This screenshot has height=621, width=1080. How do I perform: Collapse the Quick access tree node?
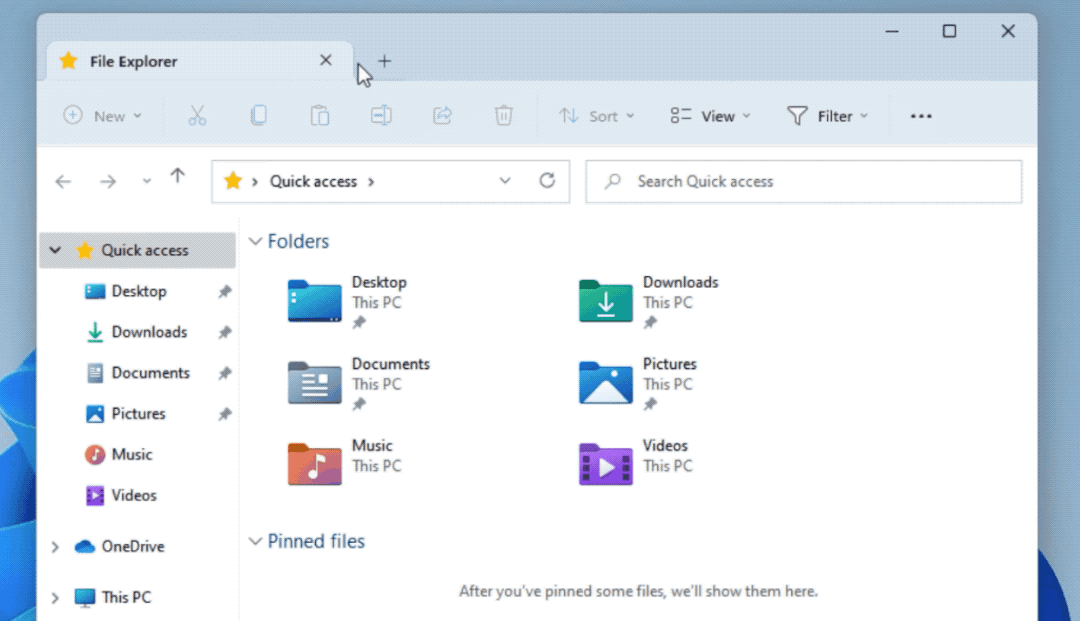click(55, 250)
